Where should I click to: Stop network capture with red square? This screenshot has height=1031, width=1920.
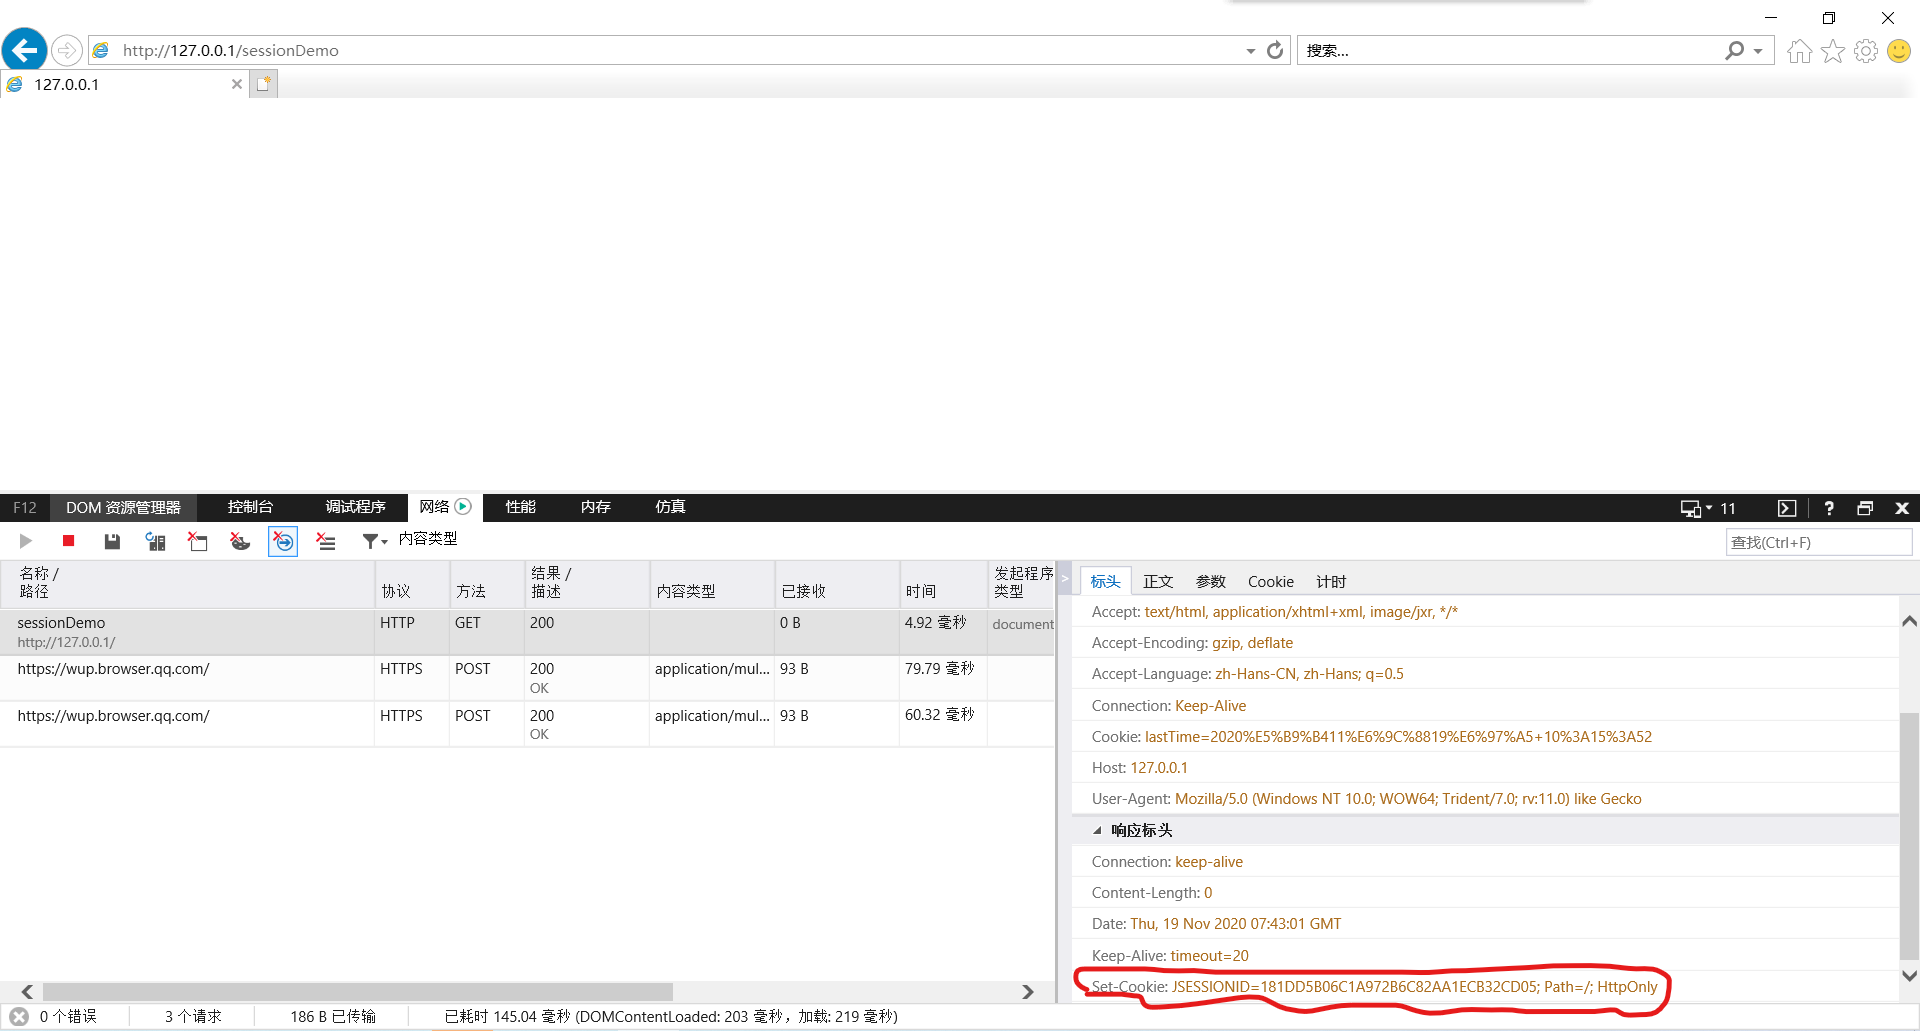68,541
